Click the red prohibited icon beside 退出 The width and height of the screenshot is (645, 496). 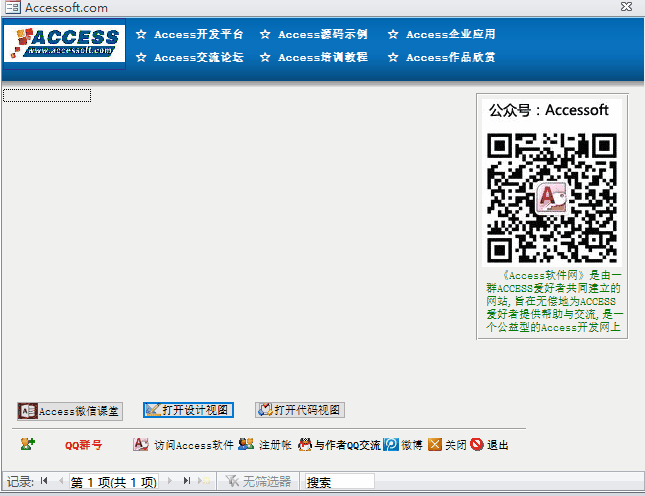click(476, 444)
